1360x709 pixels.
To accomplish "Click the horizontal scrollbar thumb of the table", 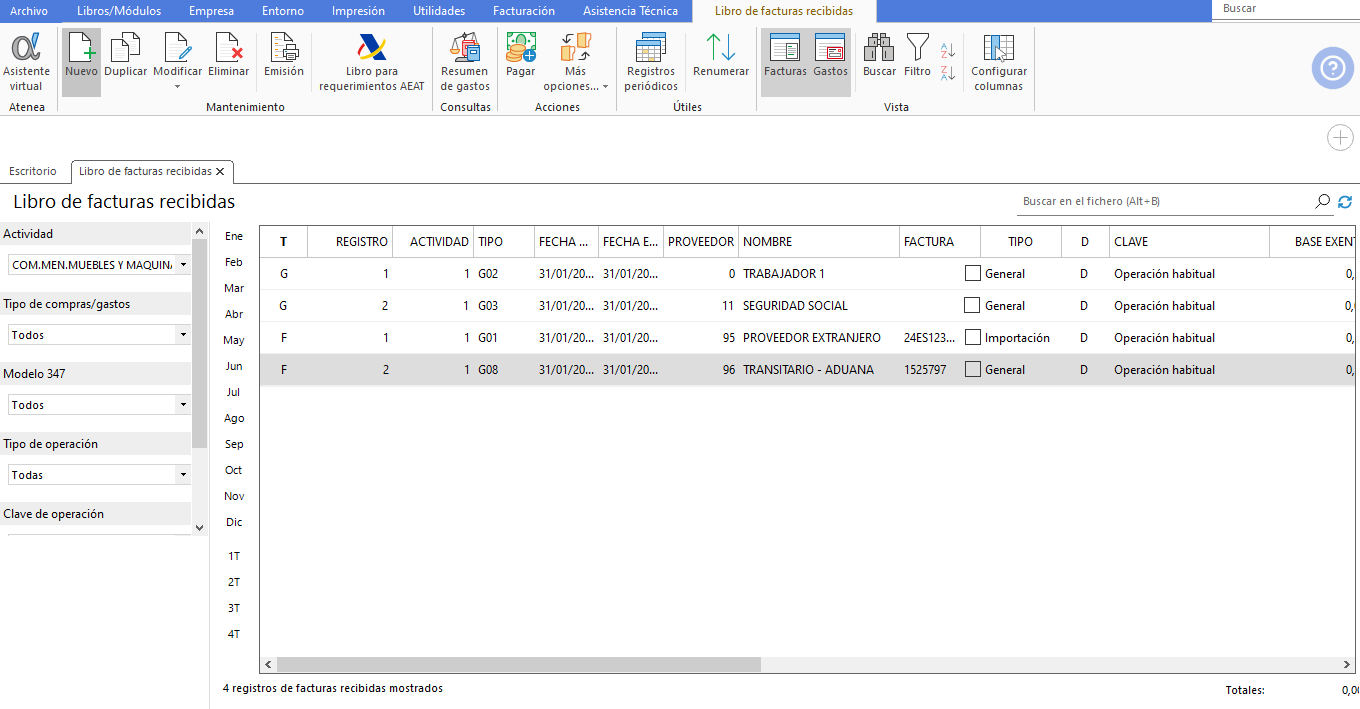I will (x=519, y=664).
